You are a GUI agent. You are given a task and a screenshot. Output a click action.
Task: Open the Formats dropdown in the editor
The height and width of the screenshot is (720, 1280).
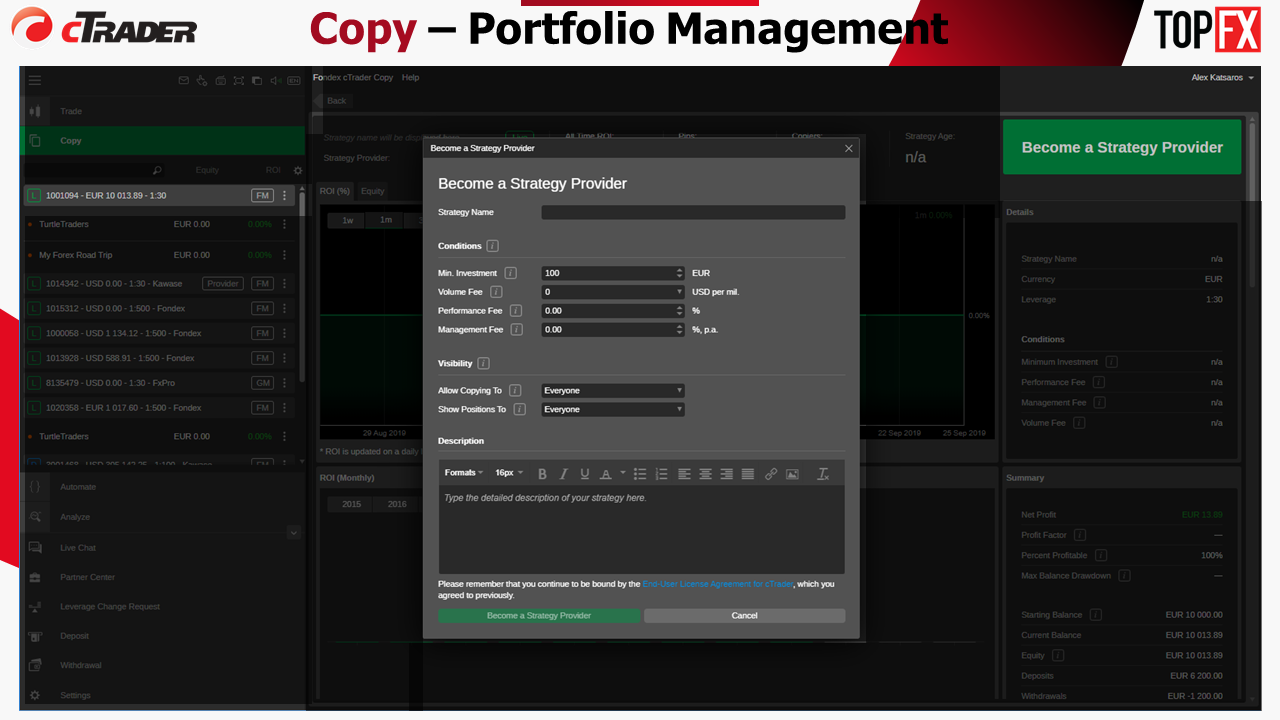(x=464, y=473)
